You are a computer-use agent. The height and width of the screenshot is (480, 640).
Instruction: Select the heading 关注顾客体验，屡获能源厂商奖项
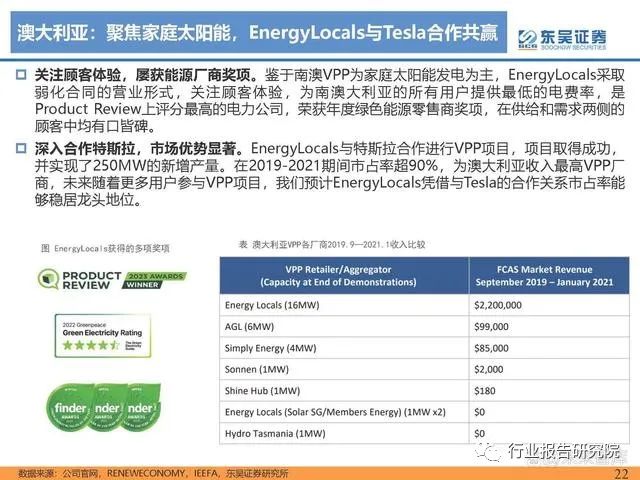146,75
